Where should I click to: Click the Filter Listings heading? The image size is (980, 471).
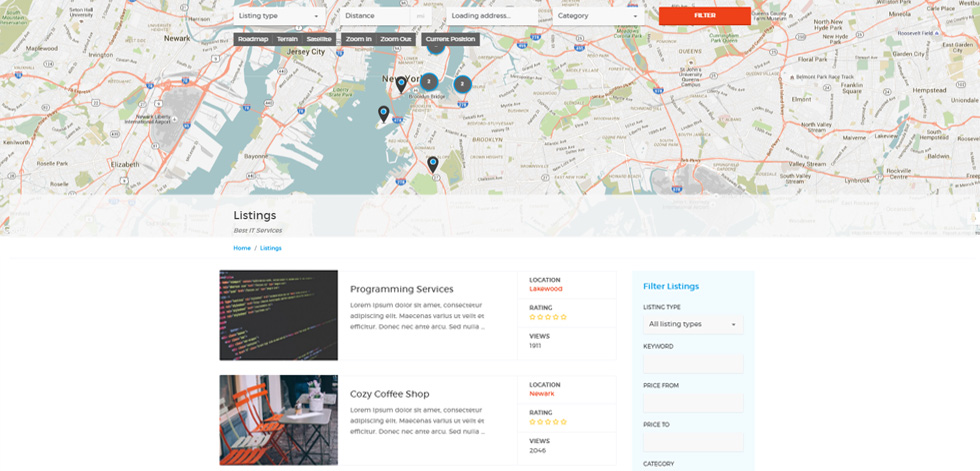coord(671,286)
